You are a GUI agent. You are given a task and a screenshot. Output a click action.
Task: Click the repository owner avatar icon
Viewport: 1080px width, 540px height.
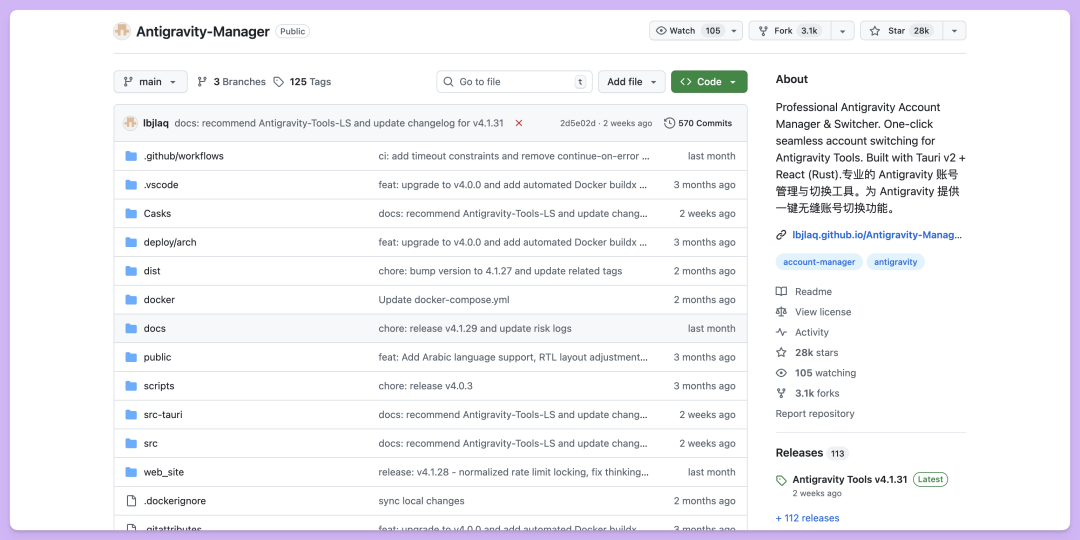pyautogui.click(x=122, y=31)
